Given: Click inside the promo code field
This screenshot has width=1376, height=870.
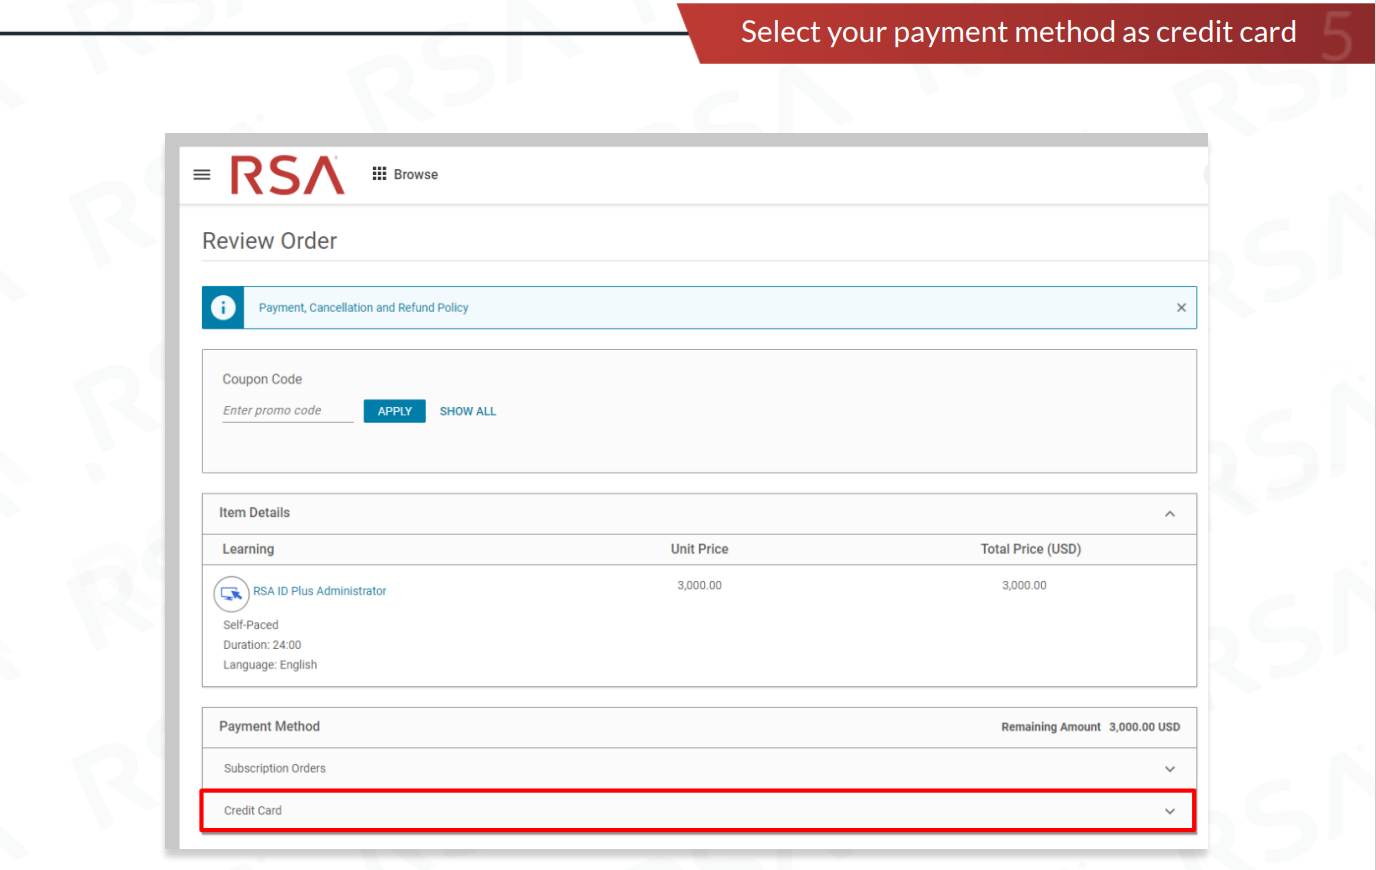Looking at the screenshot, I should [x=287, y=410].
